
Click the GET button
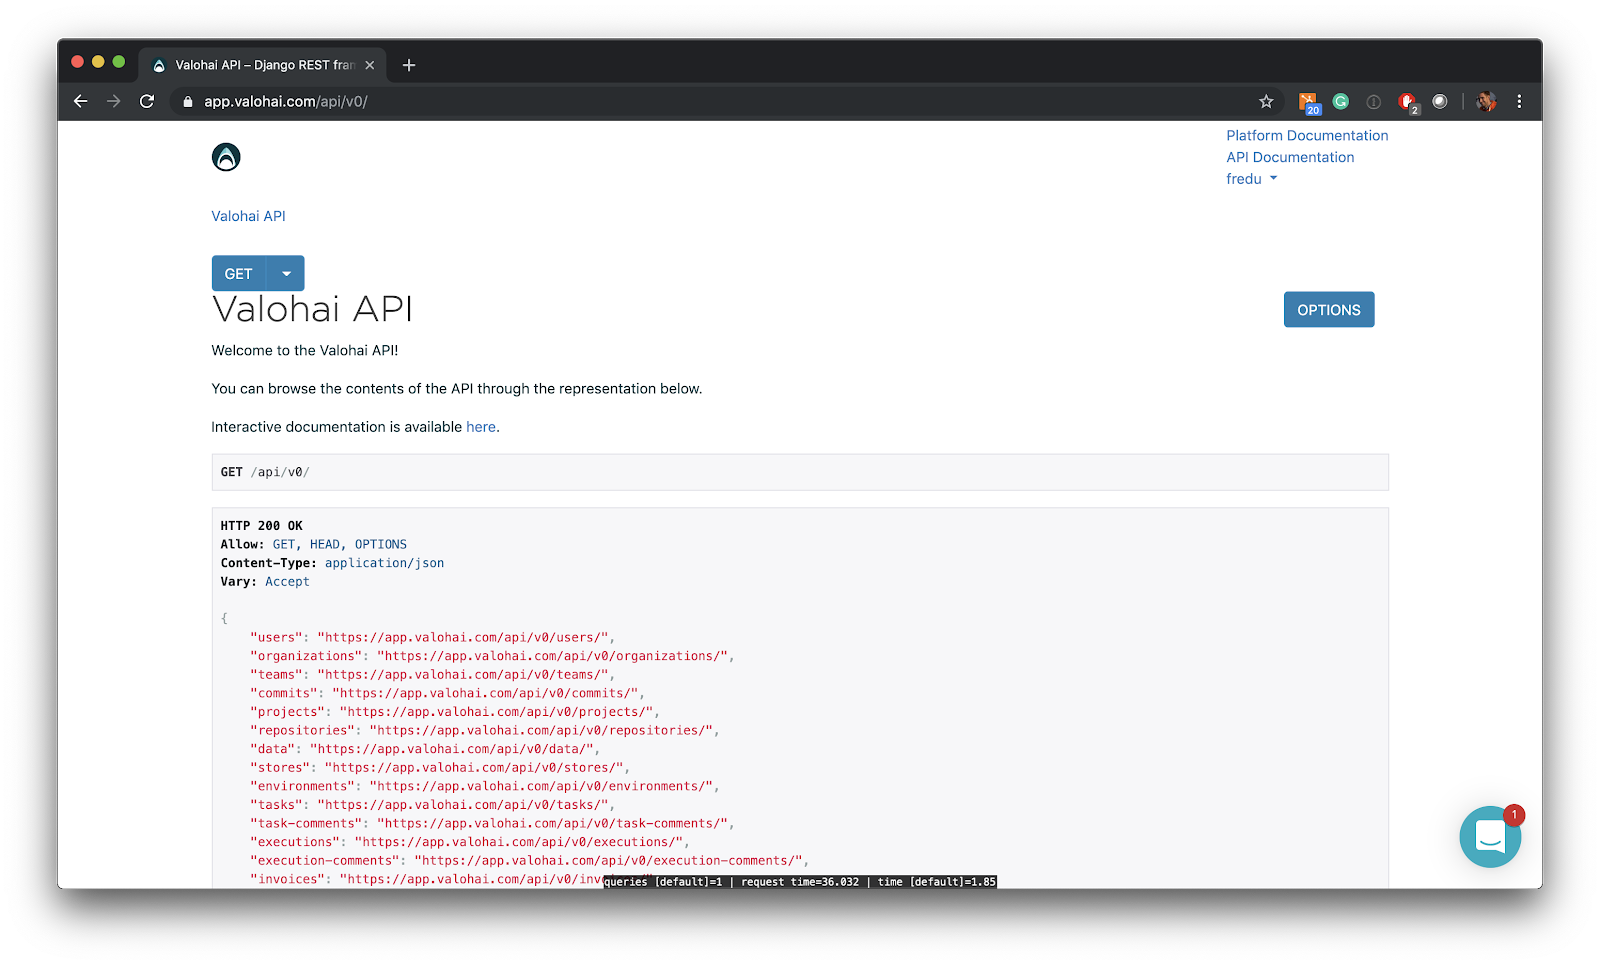(x=239, y=273)
